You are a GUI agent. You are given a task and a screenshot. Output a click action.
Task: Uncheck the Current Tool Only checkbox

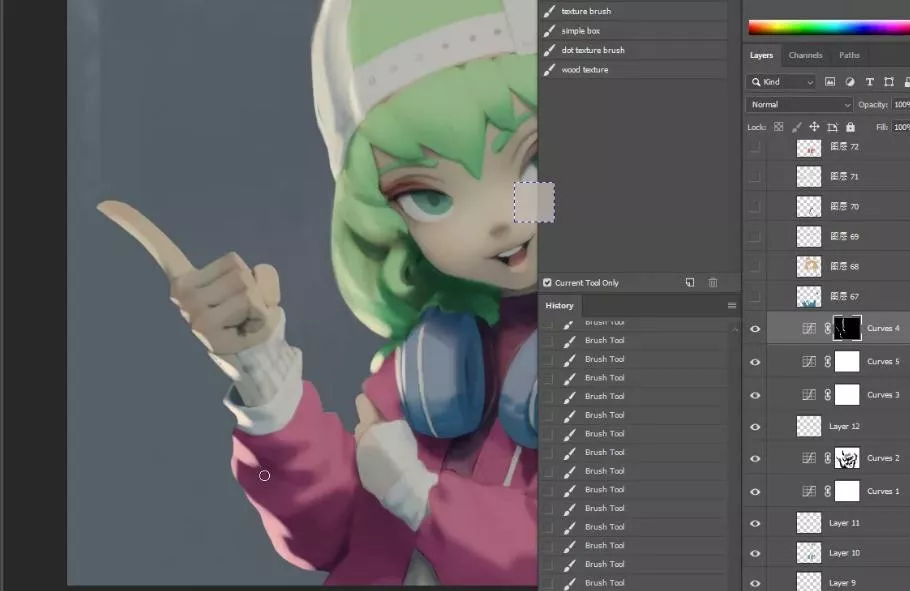click(547, 283)
